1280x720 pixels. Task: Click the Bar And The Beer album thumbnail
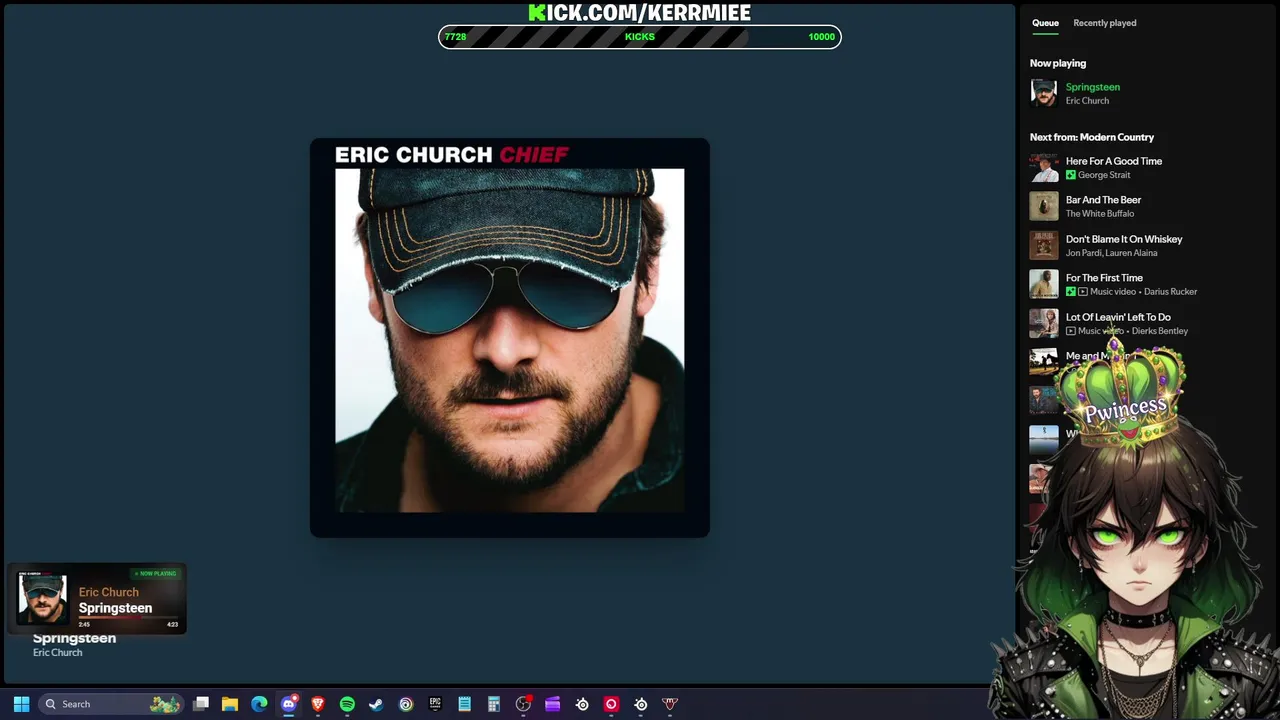1044,206
